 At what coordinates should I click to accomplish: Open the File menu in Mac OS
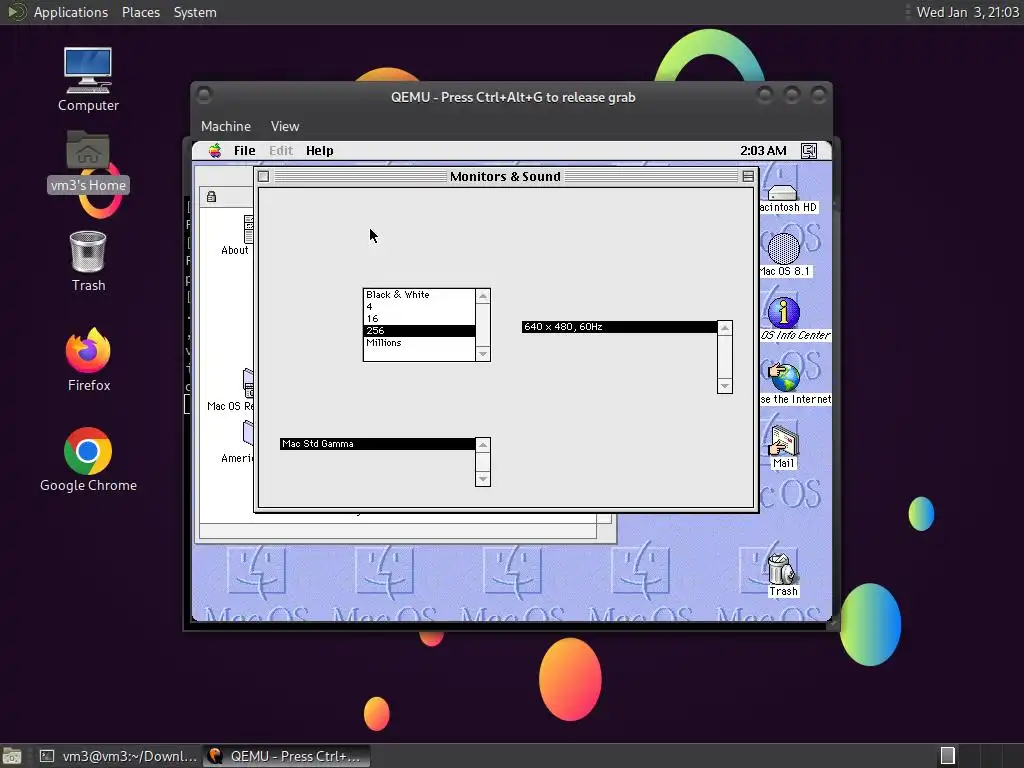tap(244, 151)
